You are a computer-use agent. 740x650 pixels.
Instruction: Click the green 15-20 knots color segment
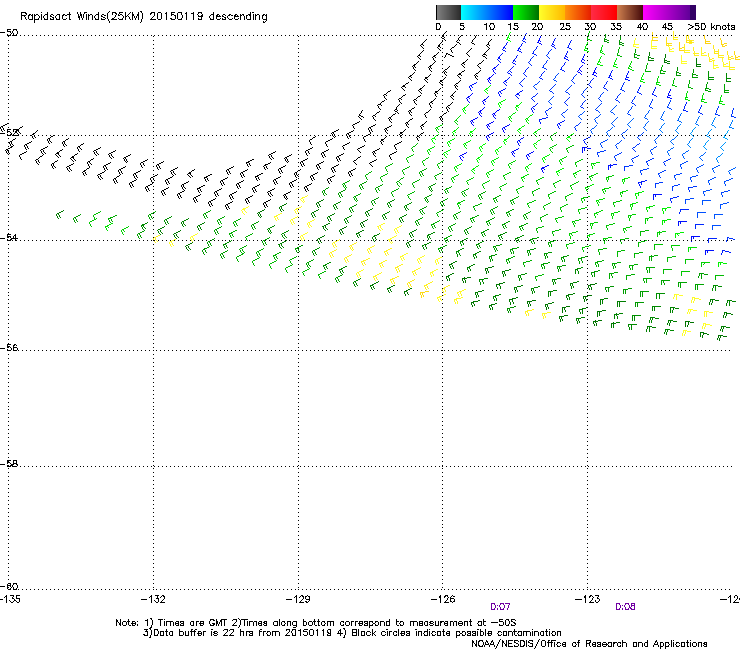[x=526, y=12]
